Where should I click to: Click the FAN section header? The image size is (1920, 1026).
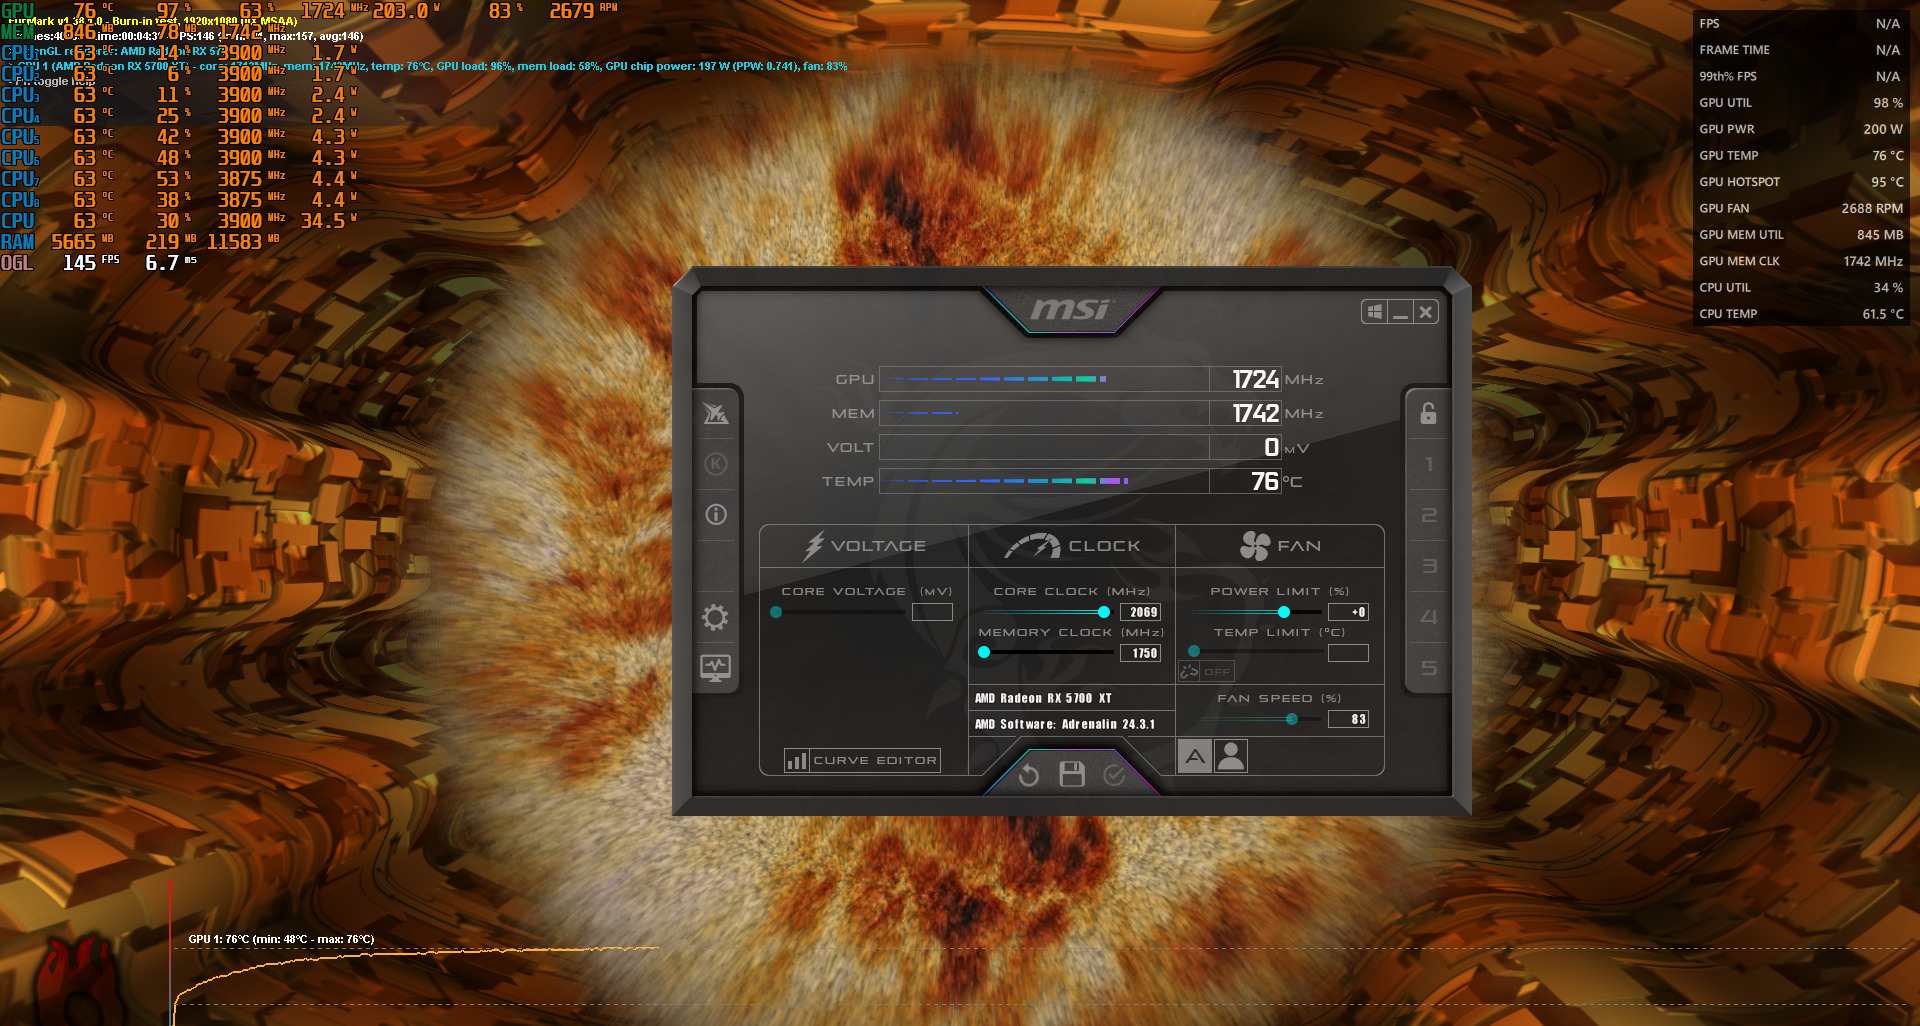(x=1280, y=546)
